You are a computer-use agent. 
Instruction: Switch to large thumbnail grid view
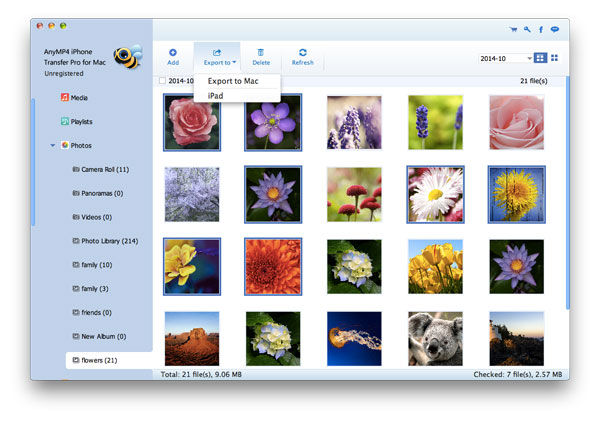coord(541,58)
